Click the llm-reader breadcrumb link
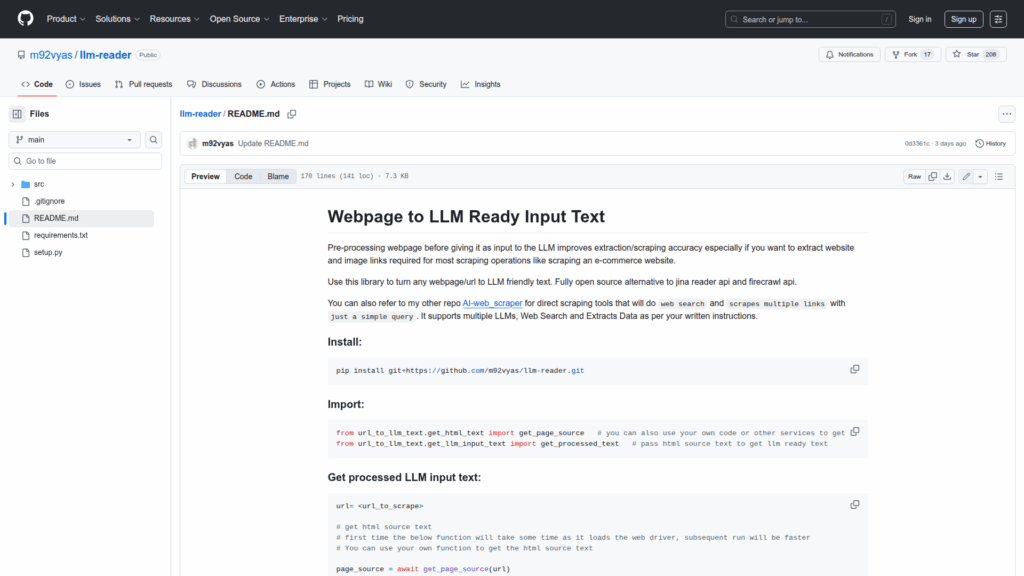 [200, 114]
